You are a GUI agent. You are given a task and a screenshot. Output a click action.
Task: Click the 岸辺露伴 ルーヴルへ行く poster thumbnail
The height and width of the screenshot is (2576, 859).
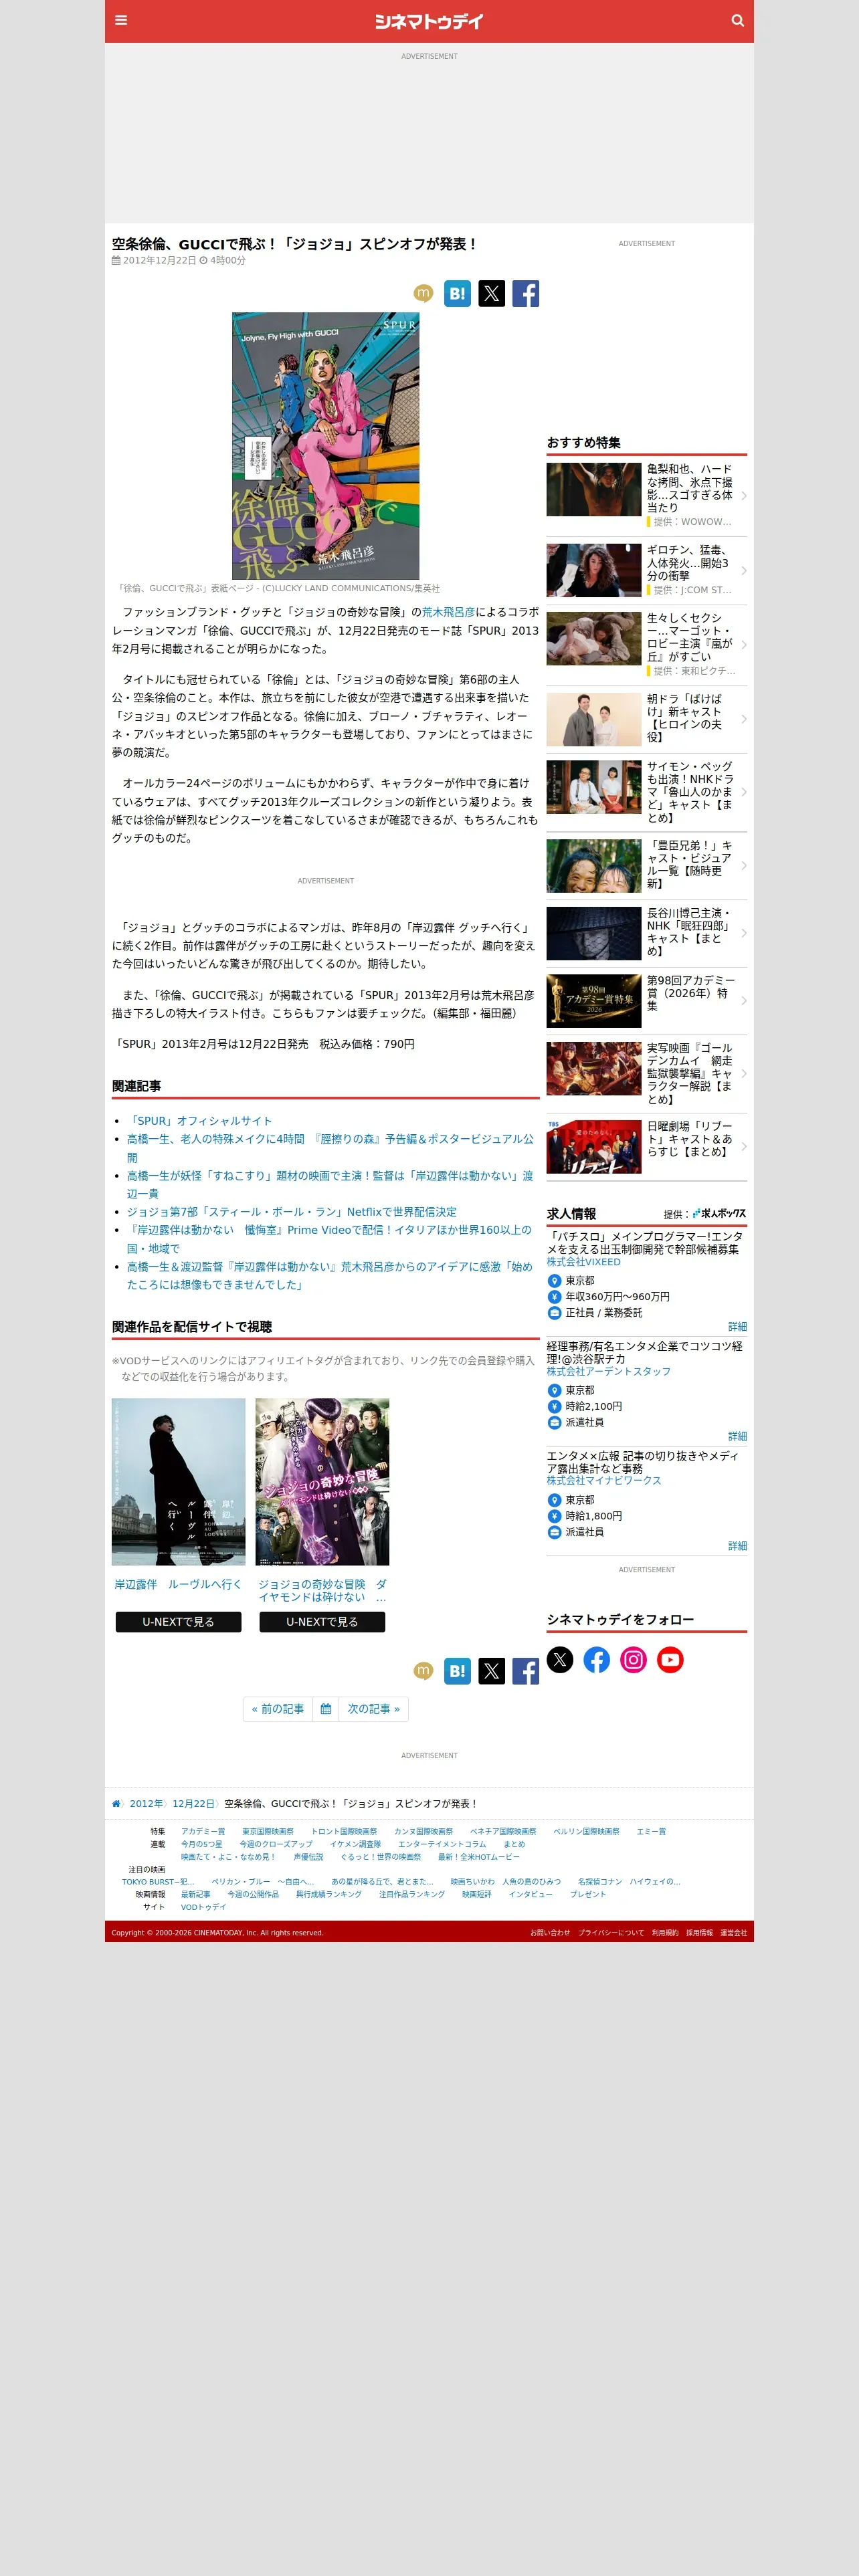coord(178,1481)
